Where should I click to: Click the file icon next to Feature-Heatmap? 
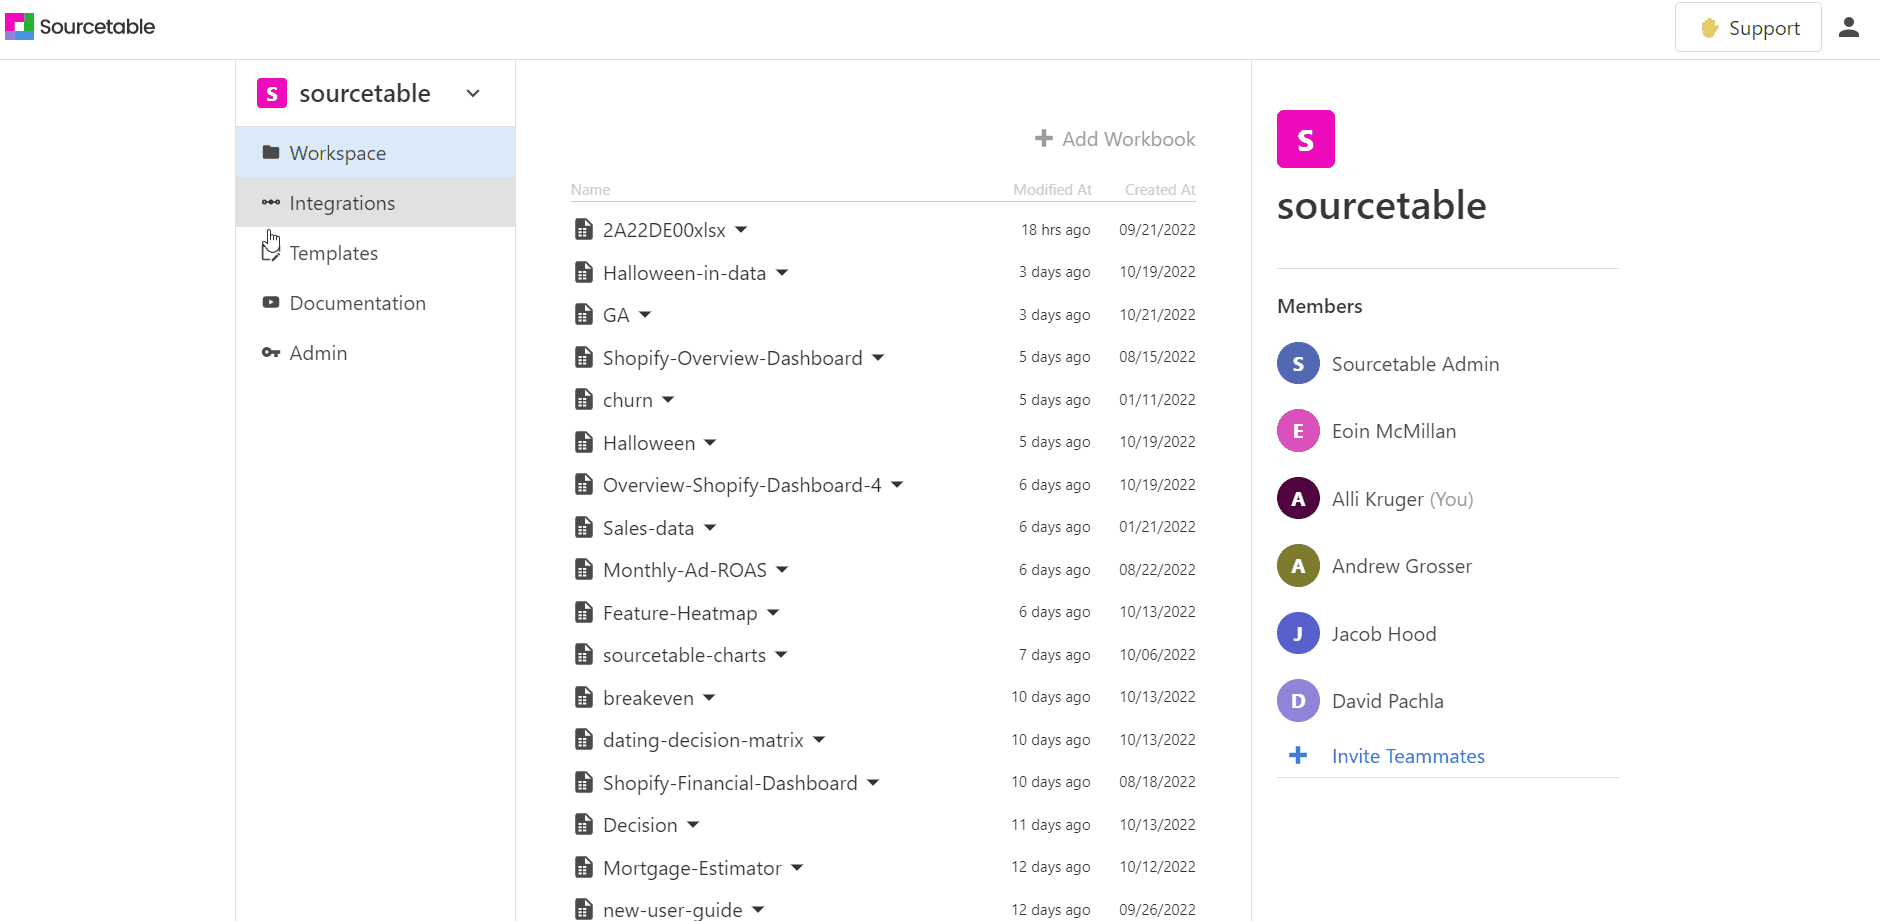click(x=584, y=612)
